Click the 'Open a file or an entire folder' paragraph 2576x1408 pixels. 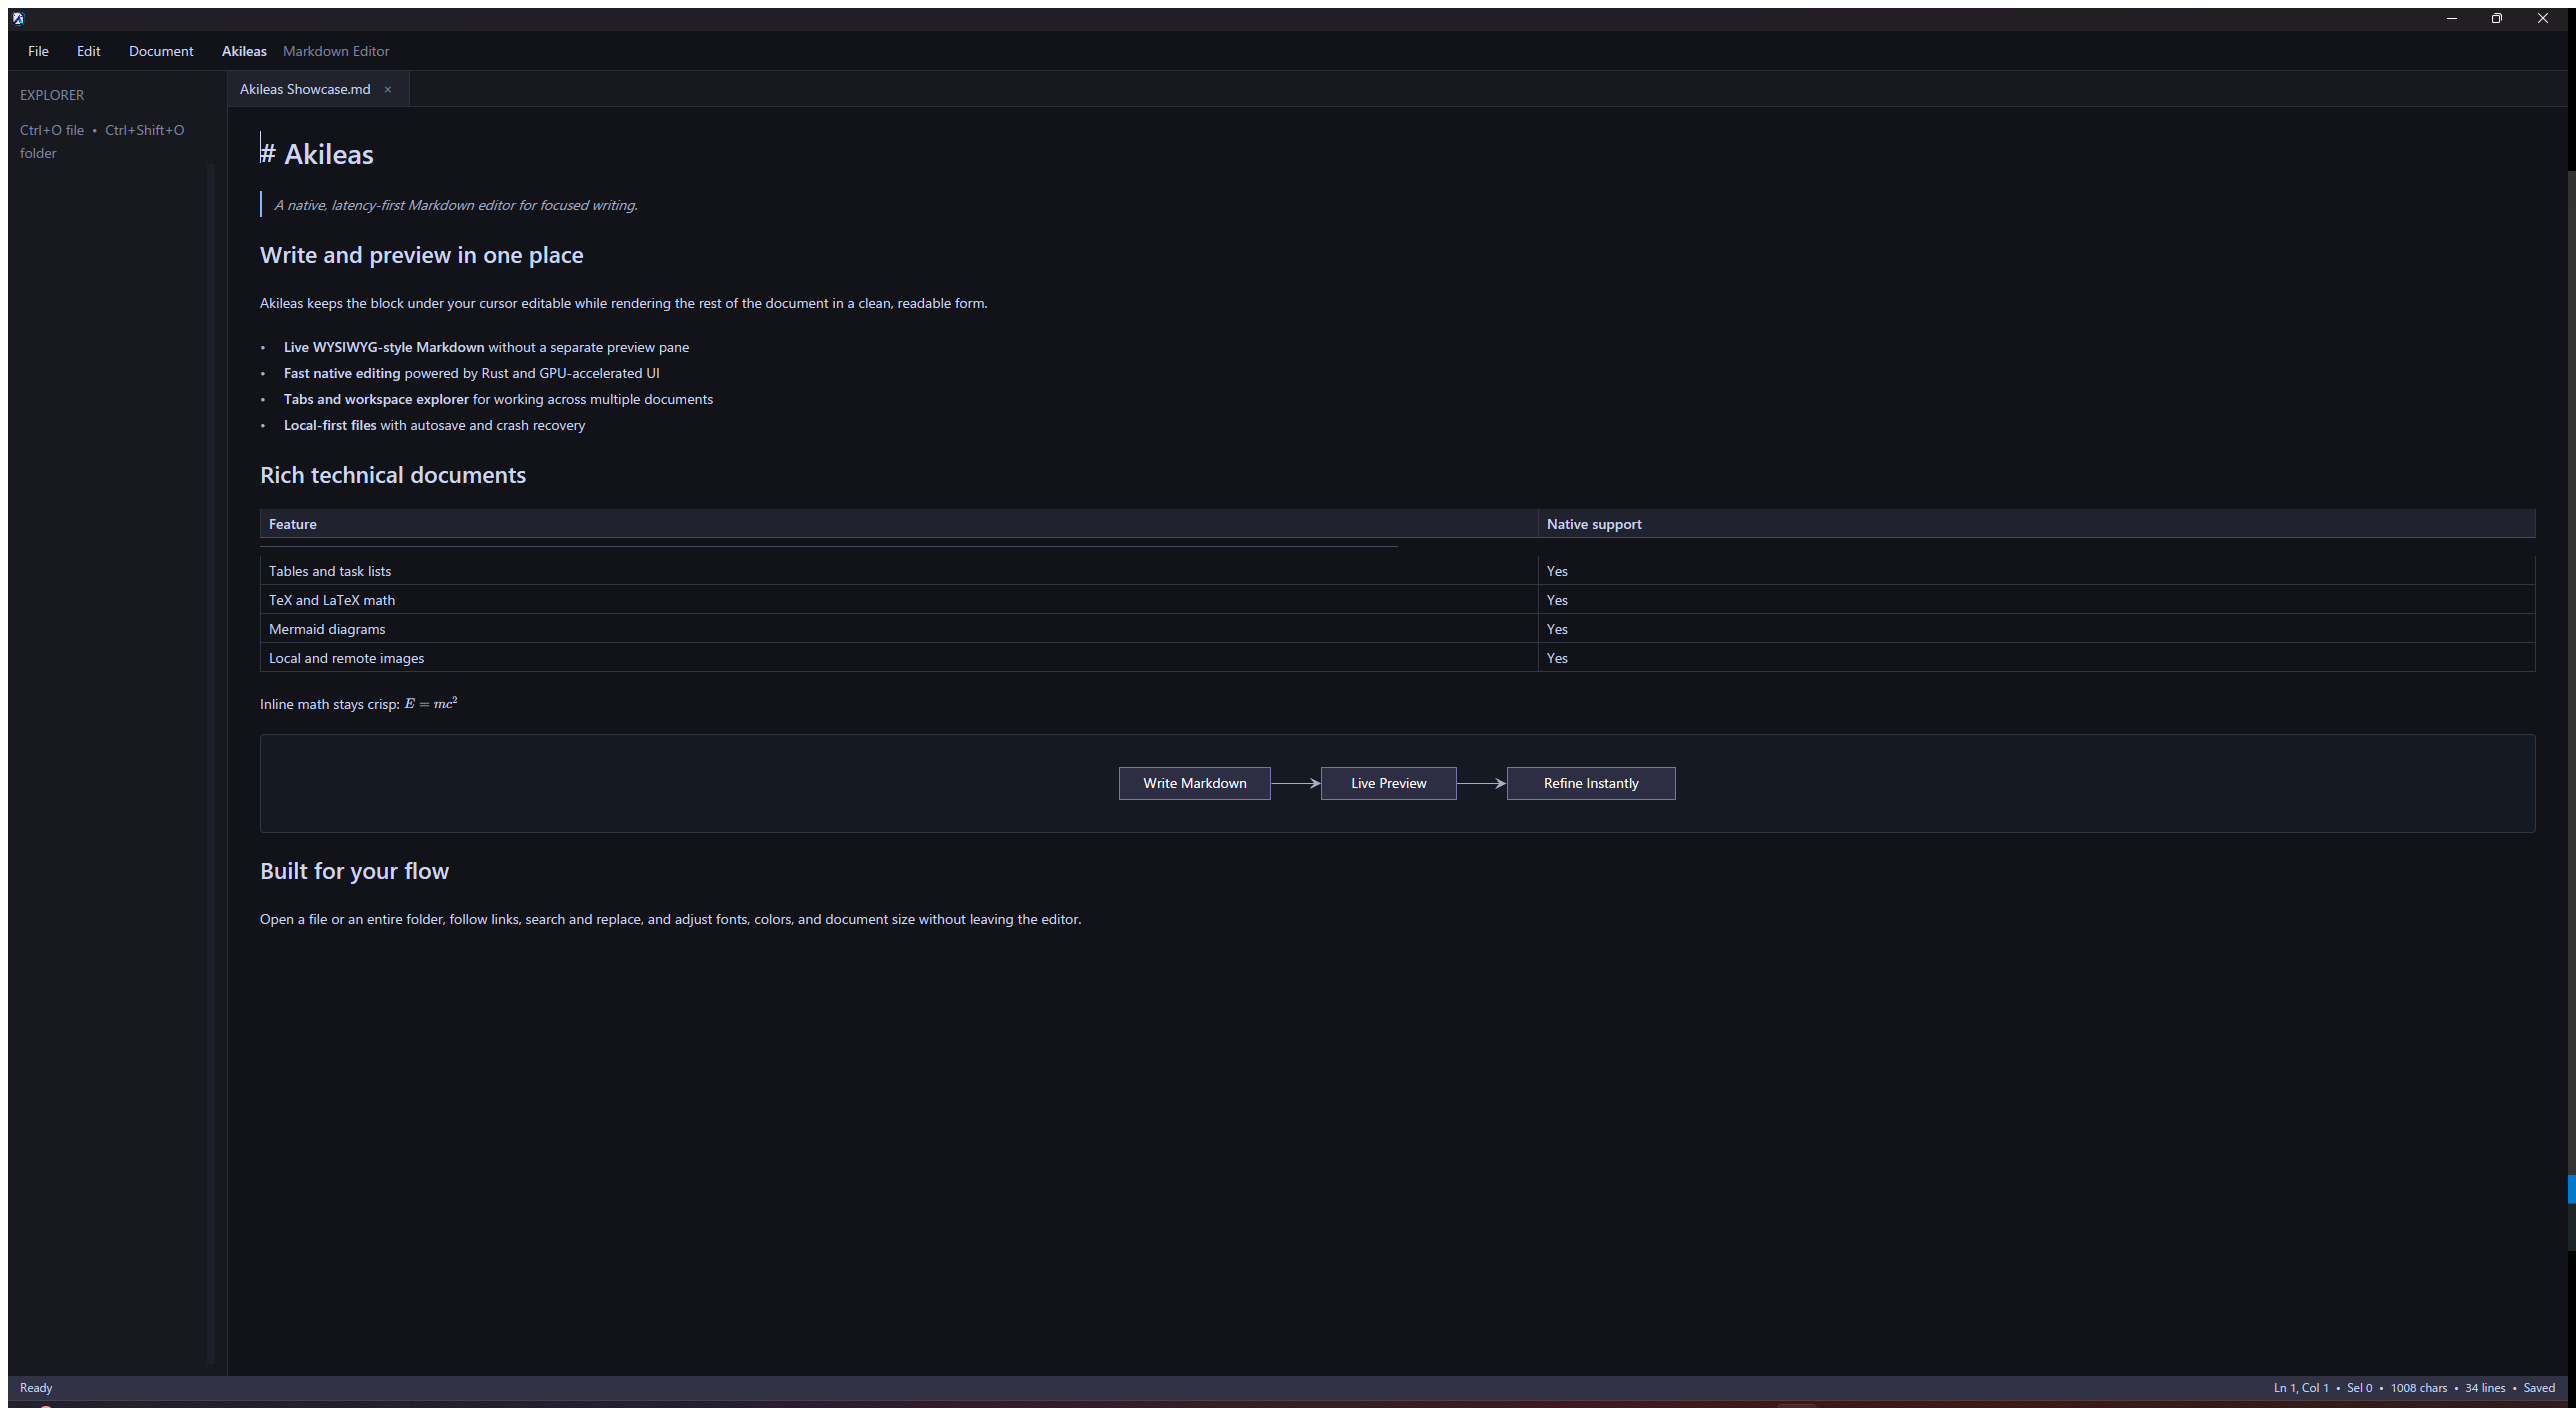(x=670, y=919)
